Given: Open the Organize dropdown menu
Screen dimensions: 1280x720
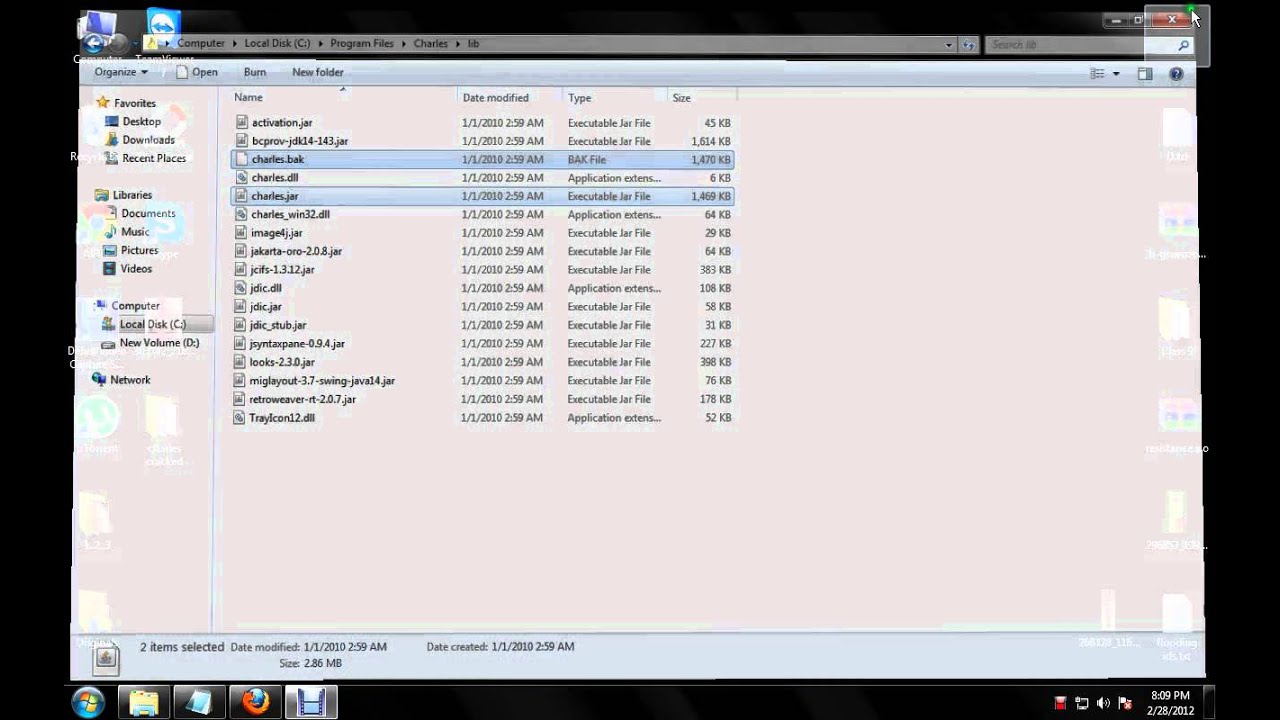Looking at the screenshot, I should tap(121, 72).
